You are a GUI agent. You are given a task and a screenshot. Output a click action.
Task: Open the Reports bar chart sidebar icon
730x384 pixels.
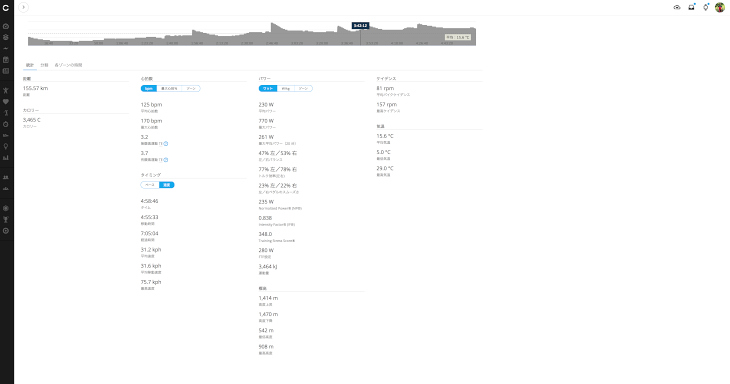pyautogui.click(x=6, y=158)
